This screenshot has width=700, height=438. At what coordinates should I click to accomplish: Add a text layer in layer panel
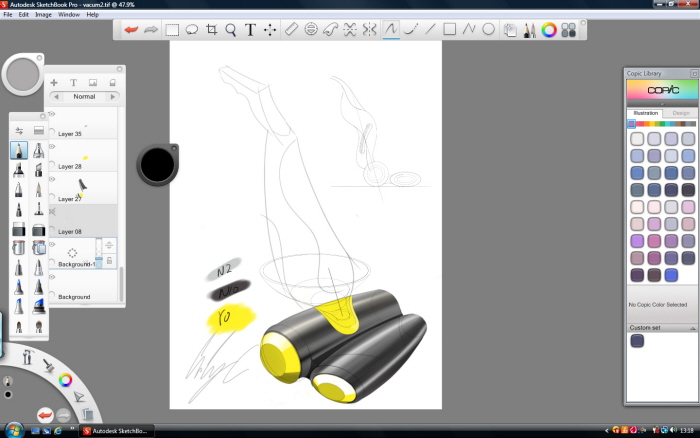[x=73, y=83]
